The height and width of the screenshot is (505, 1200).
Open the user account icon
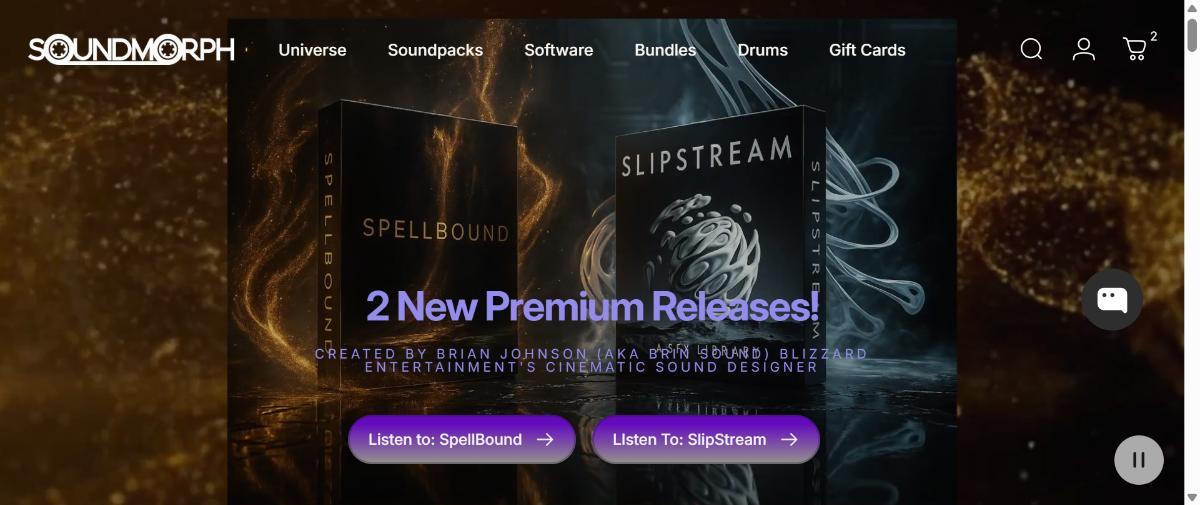1084,49
